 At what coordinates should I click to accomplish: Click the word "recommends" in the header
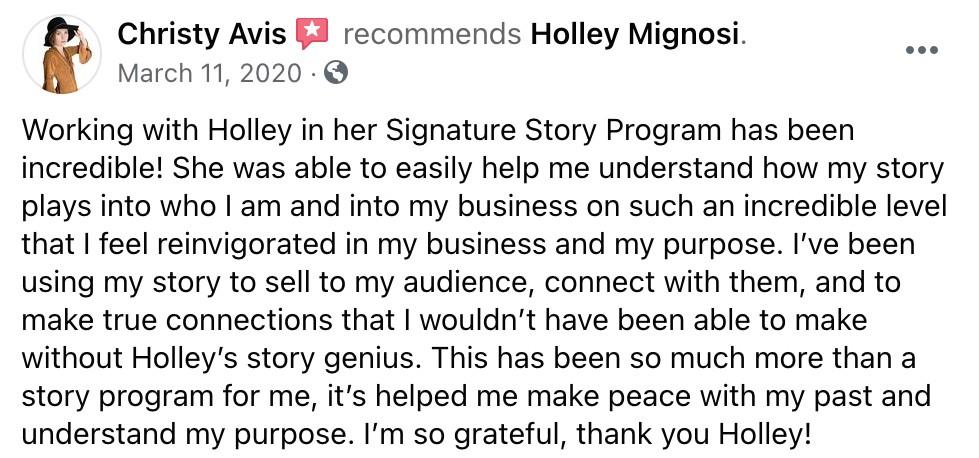tap(431, 36)
